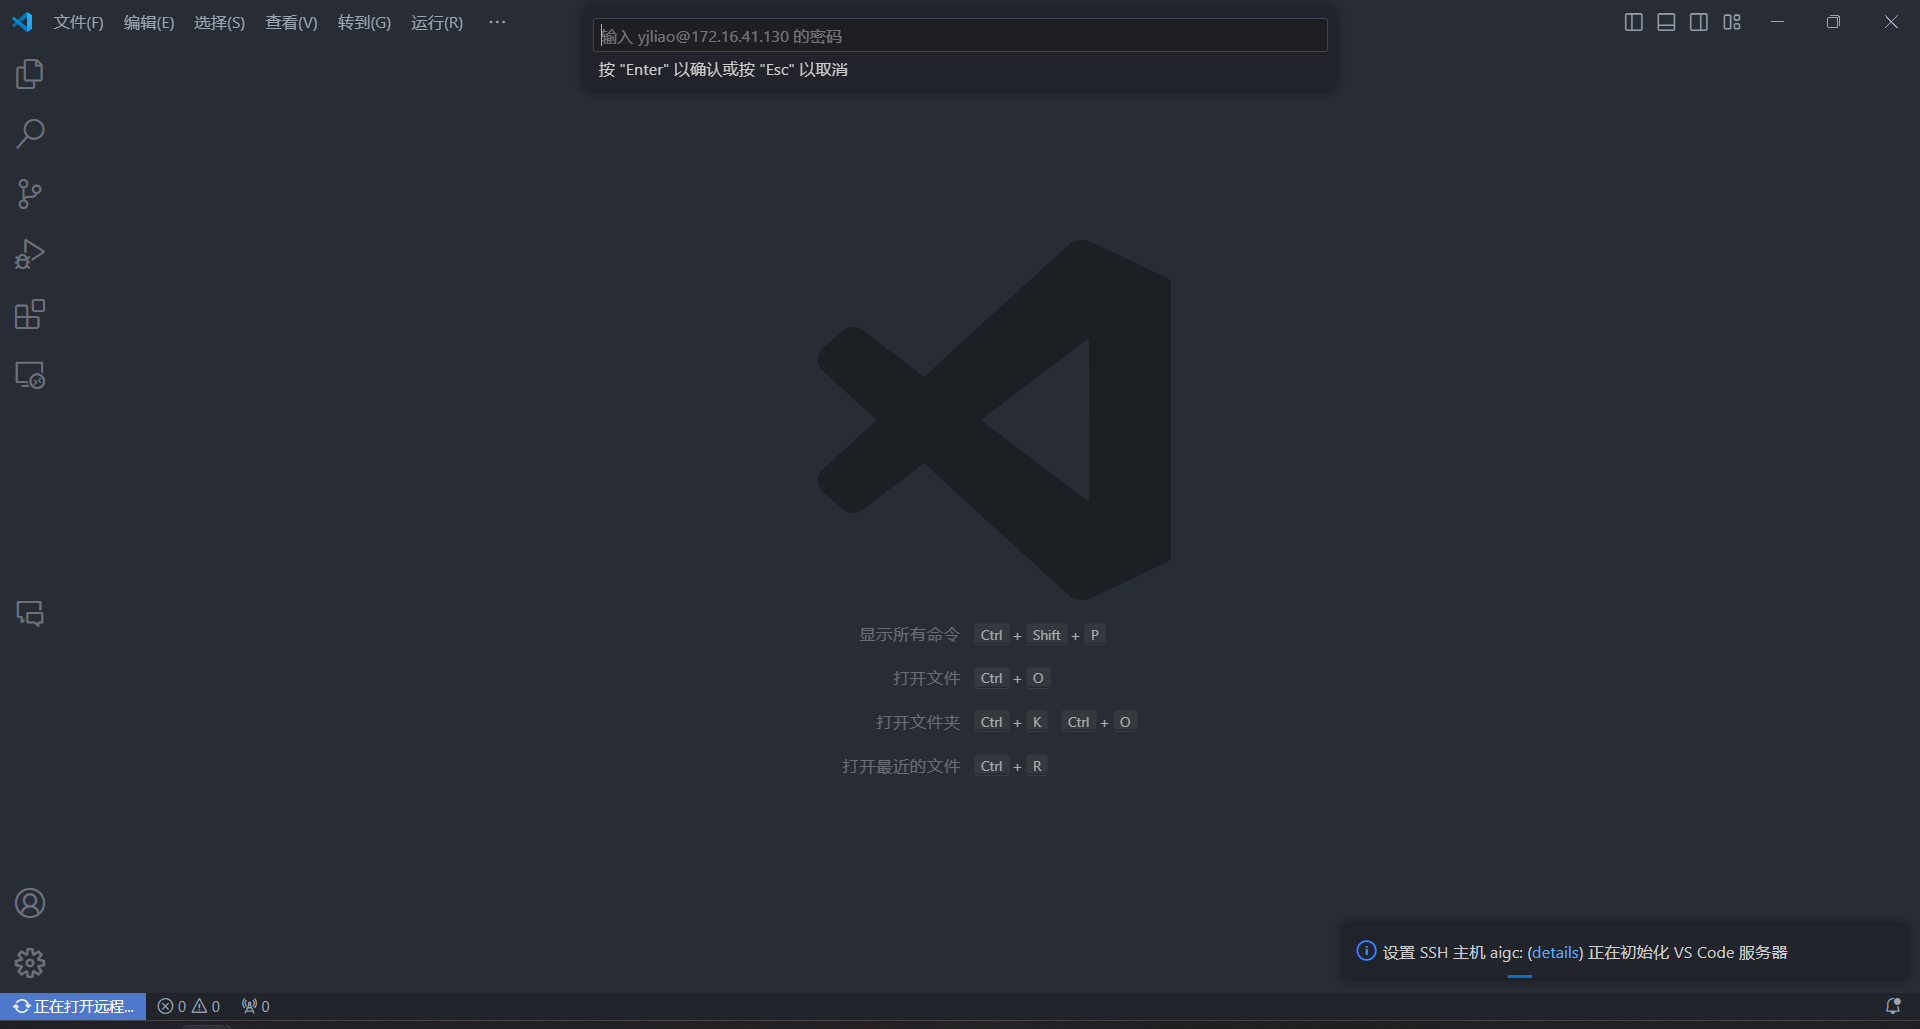Click the 打开最近的文件 shortcut label
Viewport: 1920px width, 1029px height.
[900, 766]
